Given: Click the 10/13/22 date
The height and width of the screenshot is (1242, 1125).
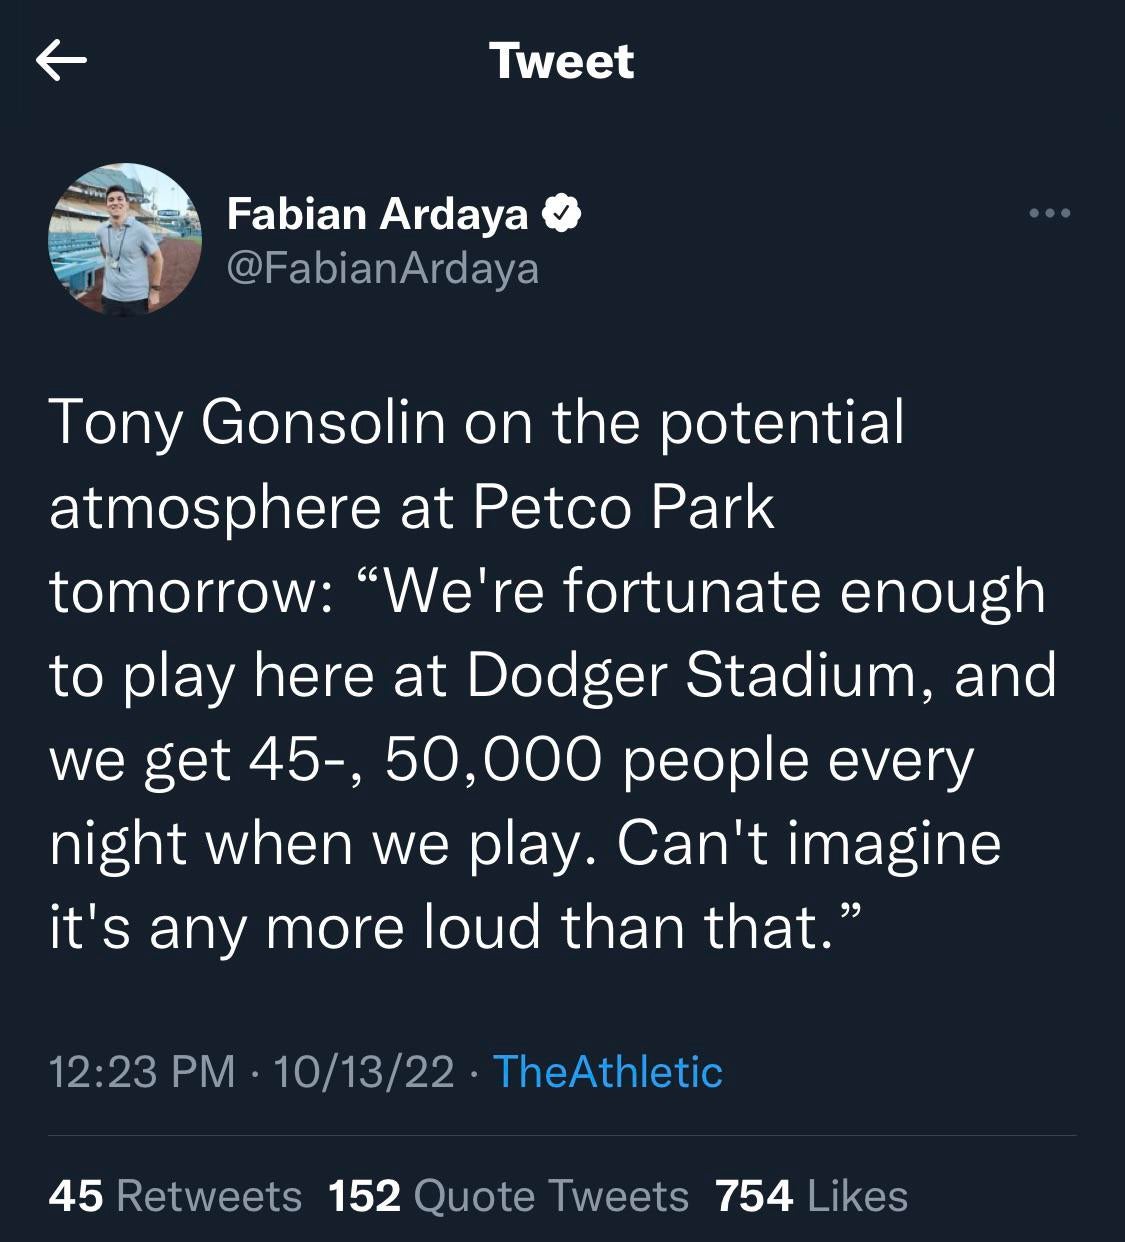Looking at the screenshot, I should coord(363,1072).
